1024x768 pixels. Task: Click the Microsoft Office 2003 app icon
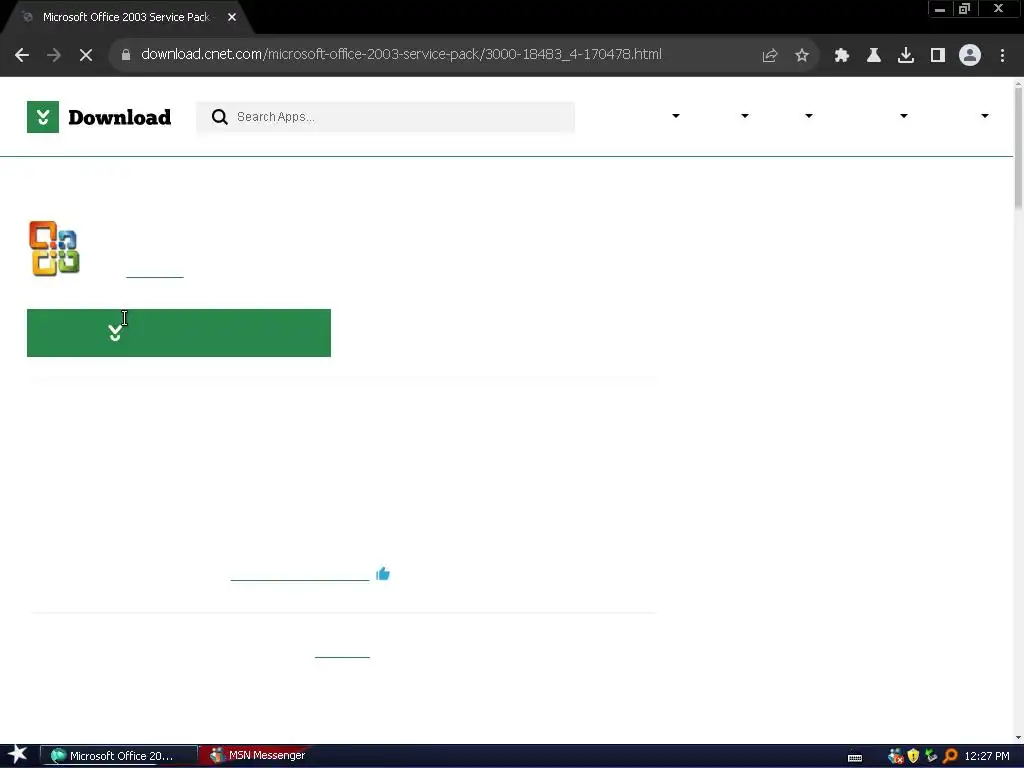coord(54,248)
